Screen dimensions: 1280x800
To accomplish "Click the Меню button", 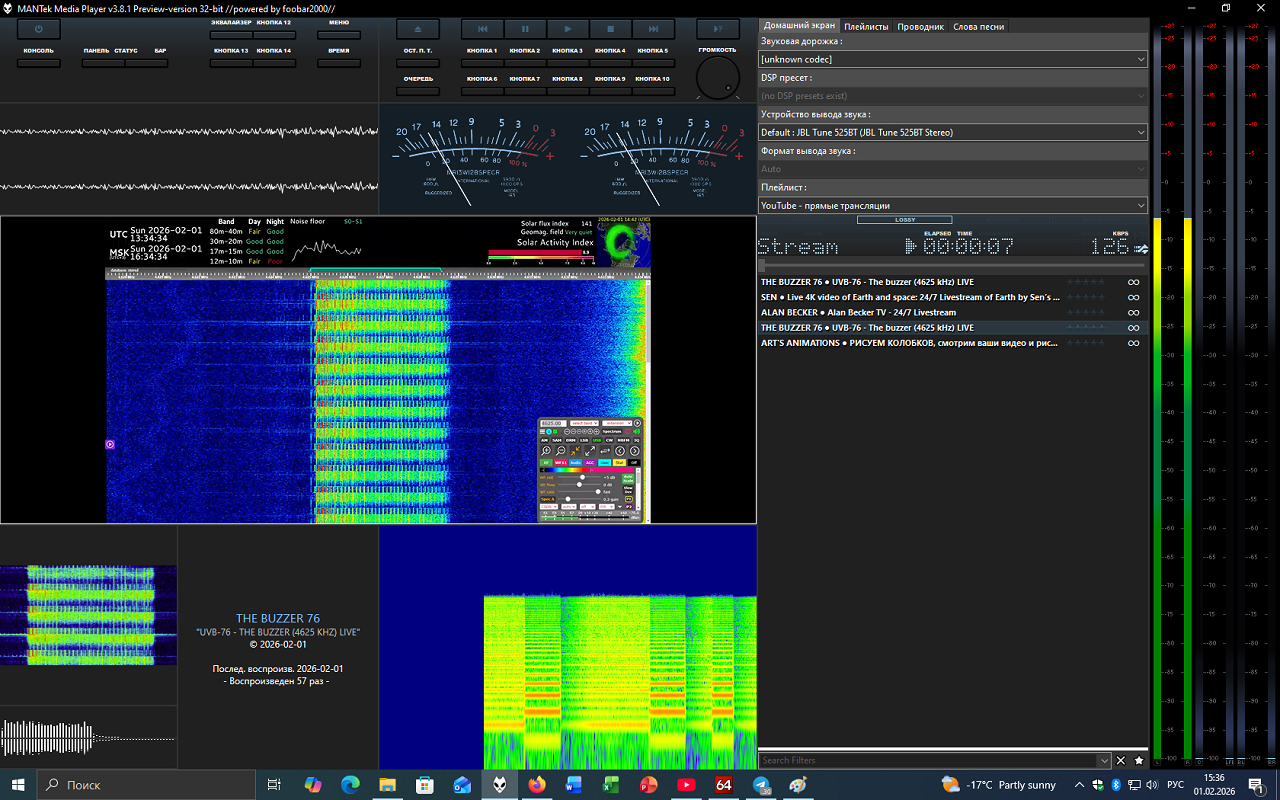I will [x=339, y=34].
